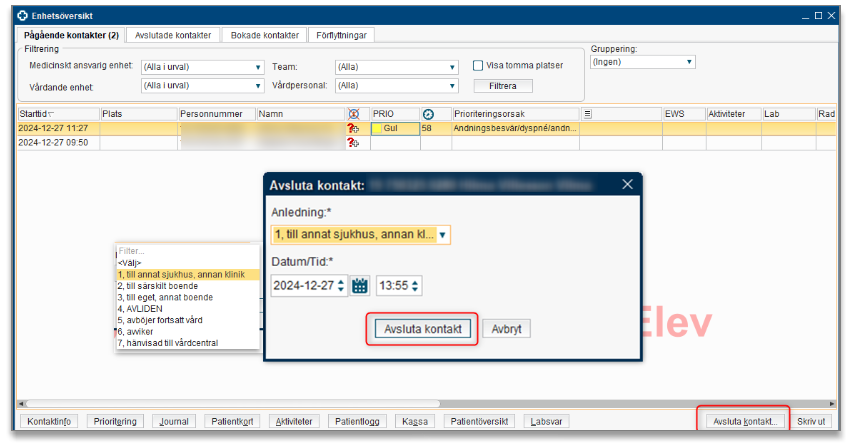Click the Enhetsöversikt window title icon
The image size is (854, 447).
(9, 17)
